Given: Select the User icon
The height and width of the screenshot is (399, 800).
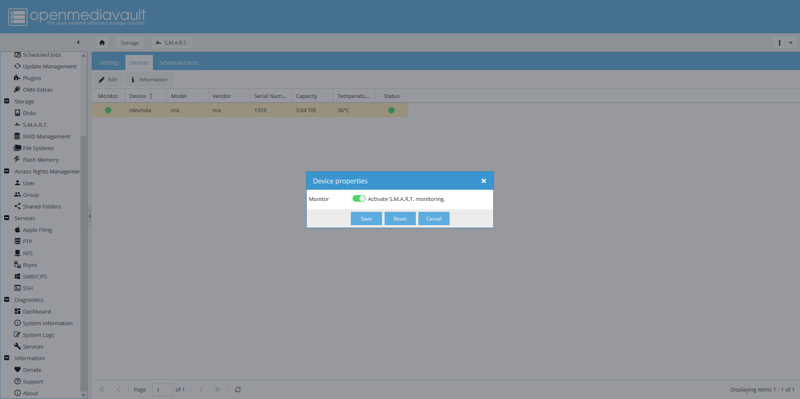Looking at the screenshot, I should (x=17, y=183).
